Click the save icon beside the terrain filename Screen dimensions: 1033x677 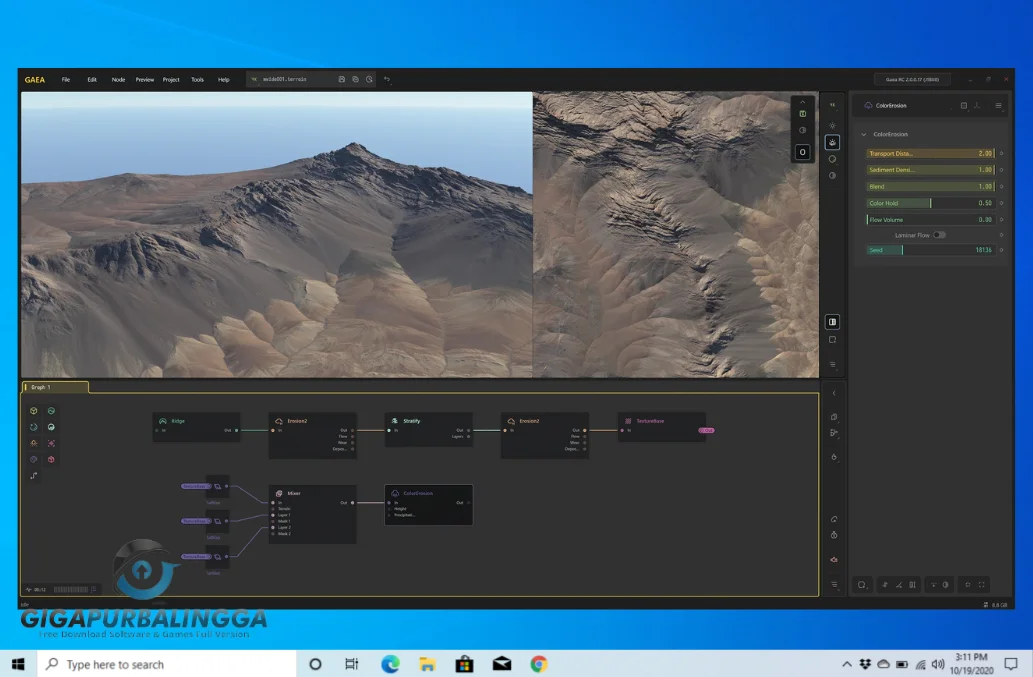(x=341, y=79)
